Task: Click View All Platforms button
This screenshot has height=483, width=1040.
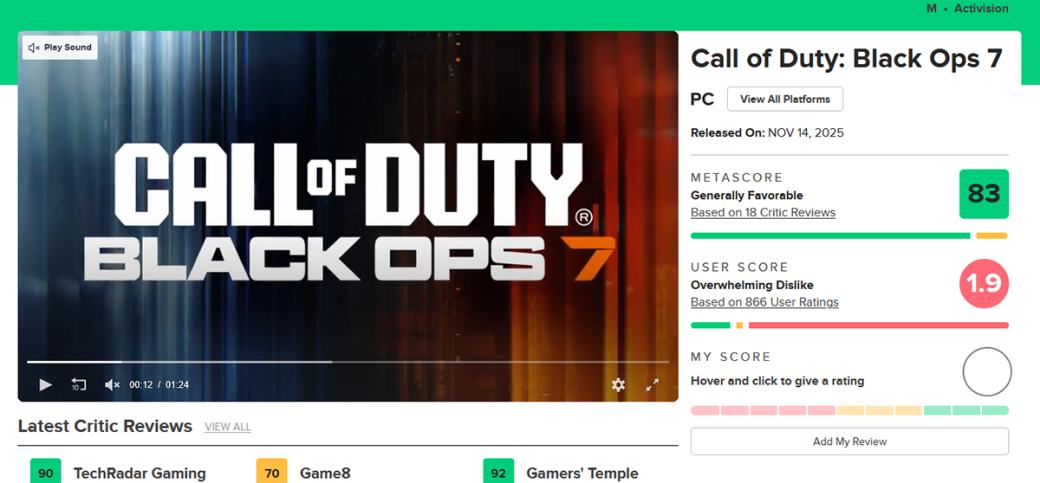Action: tap(785, 99)
